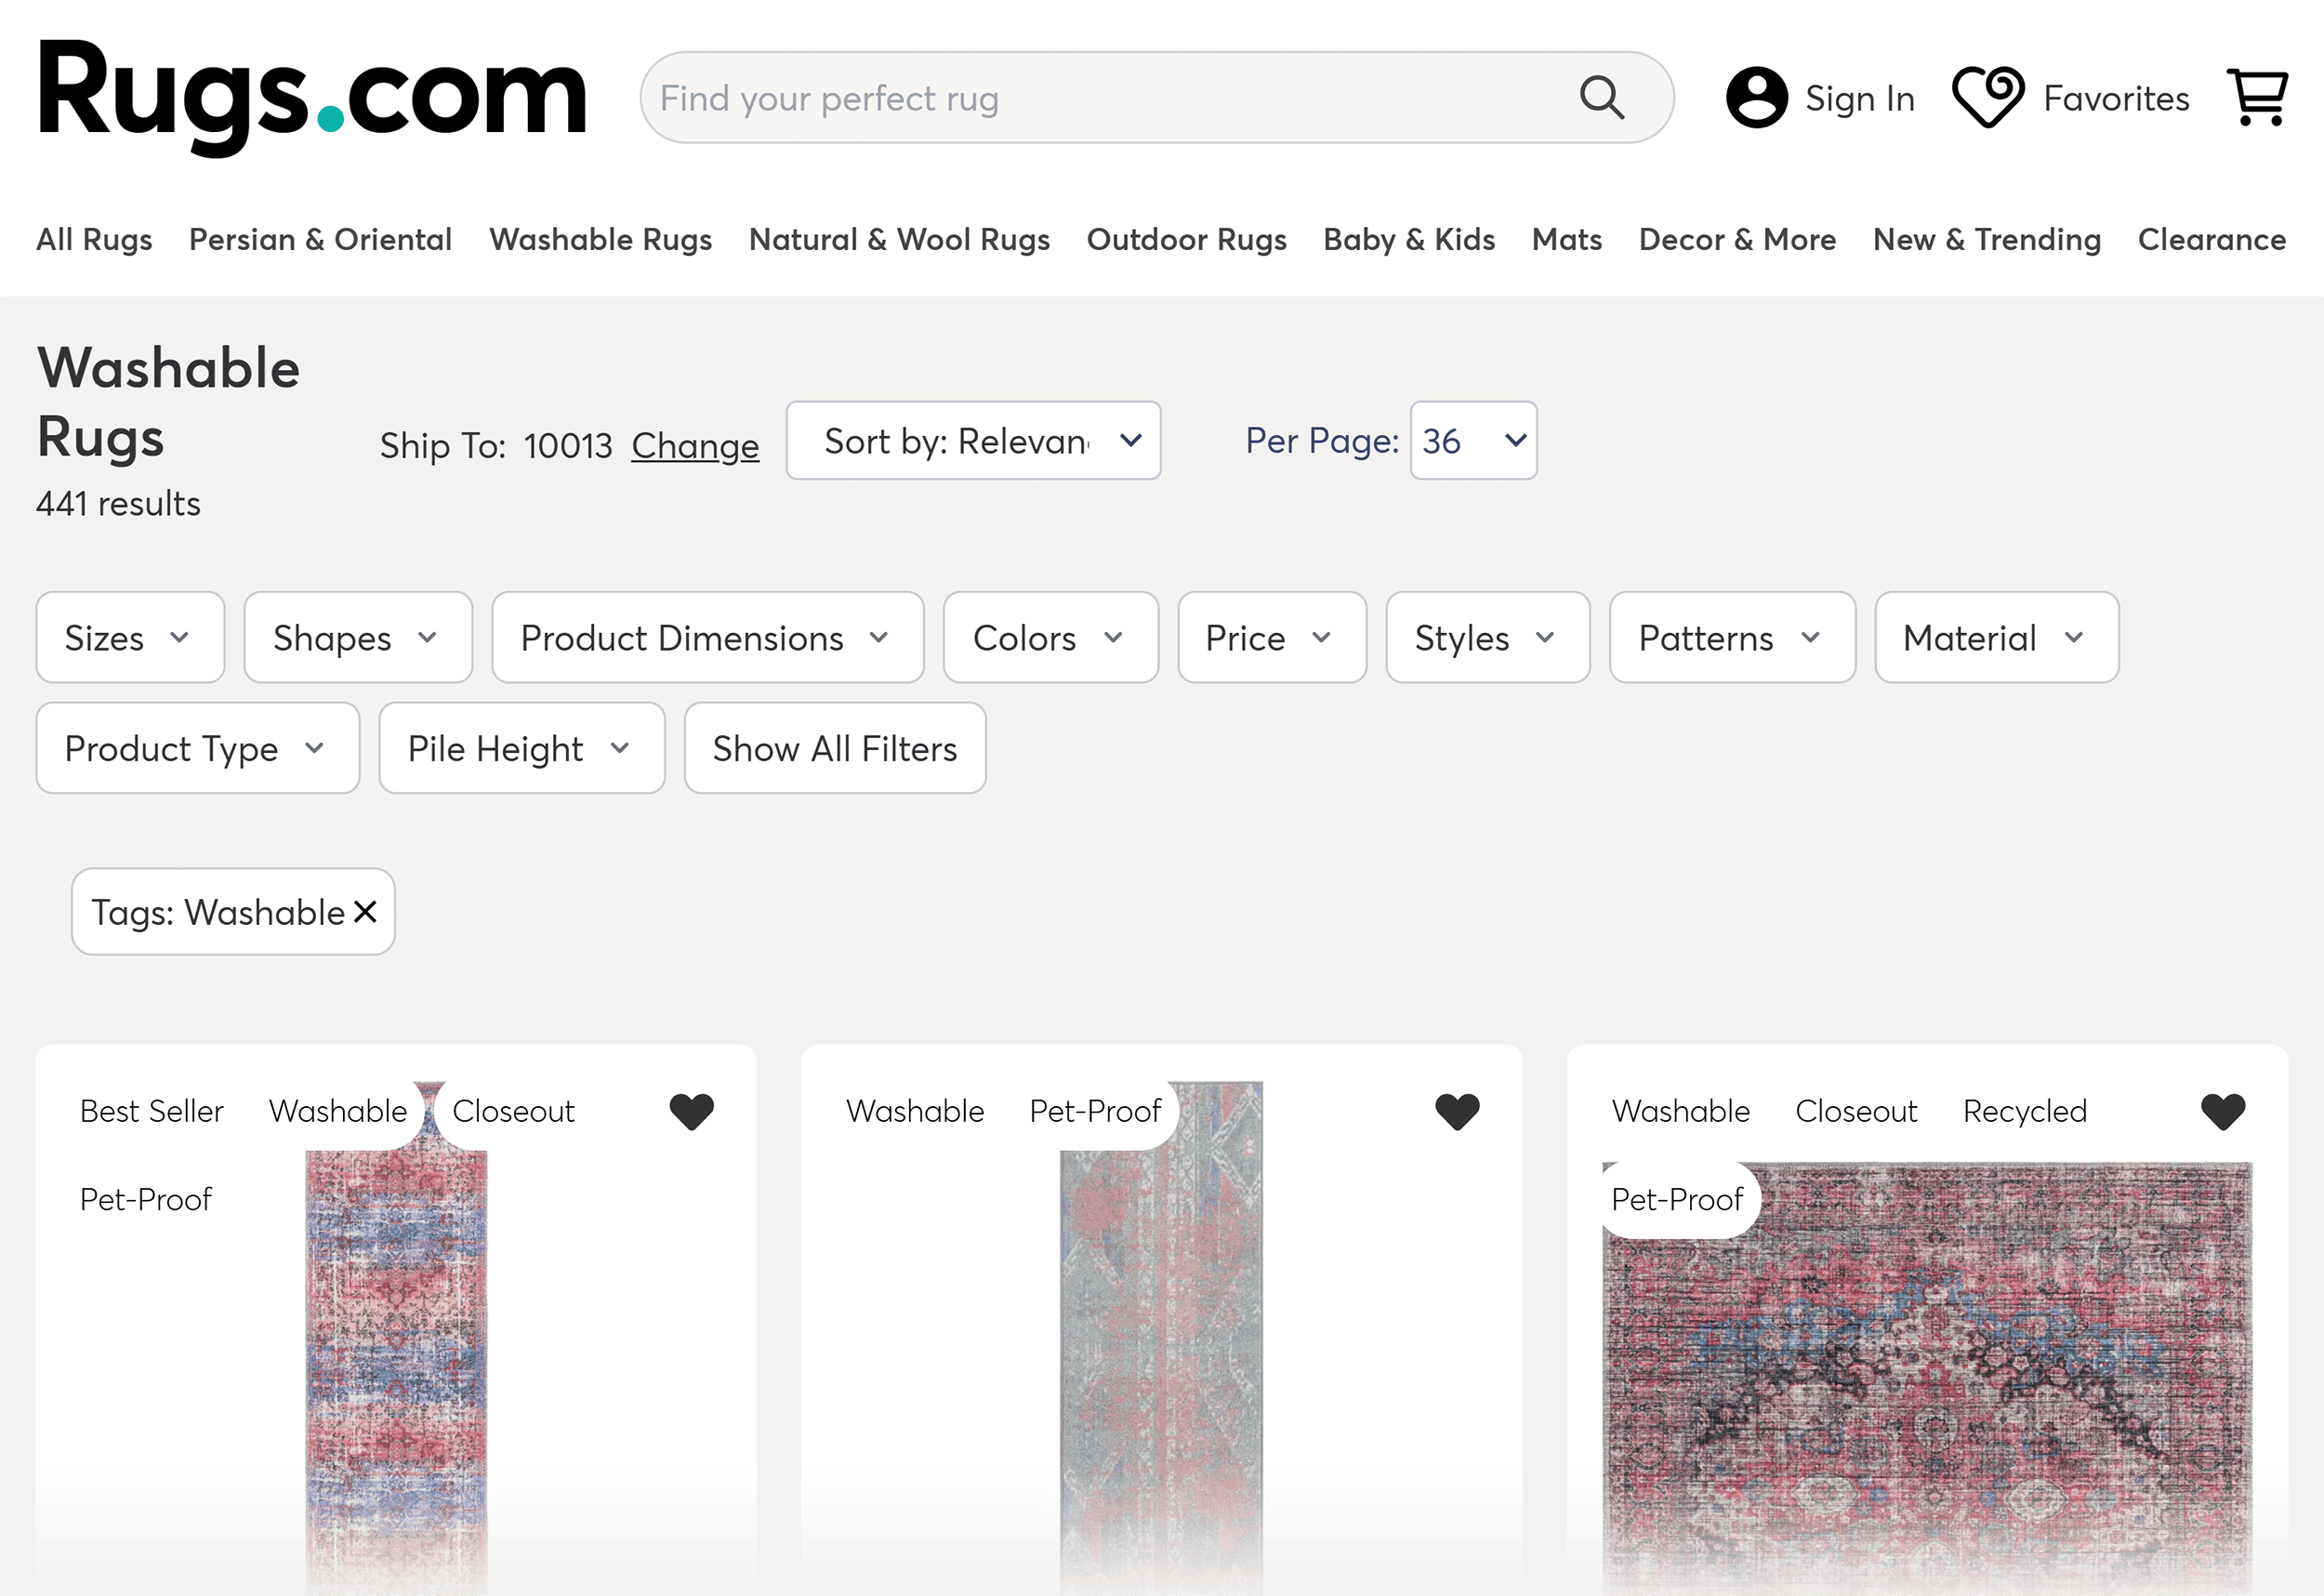
Task: Open the Favorites link text
Action: (2116, 98)
